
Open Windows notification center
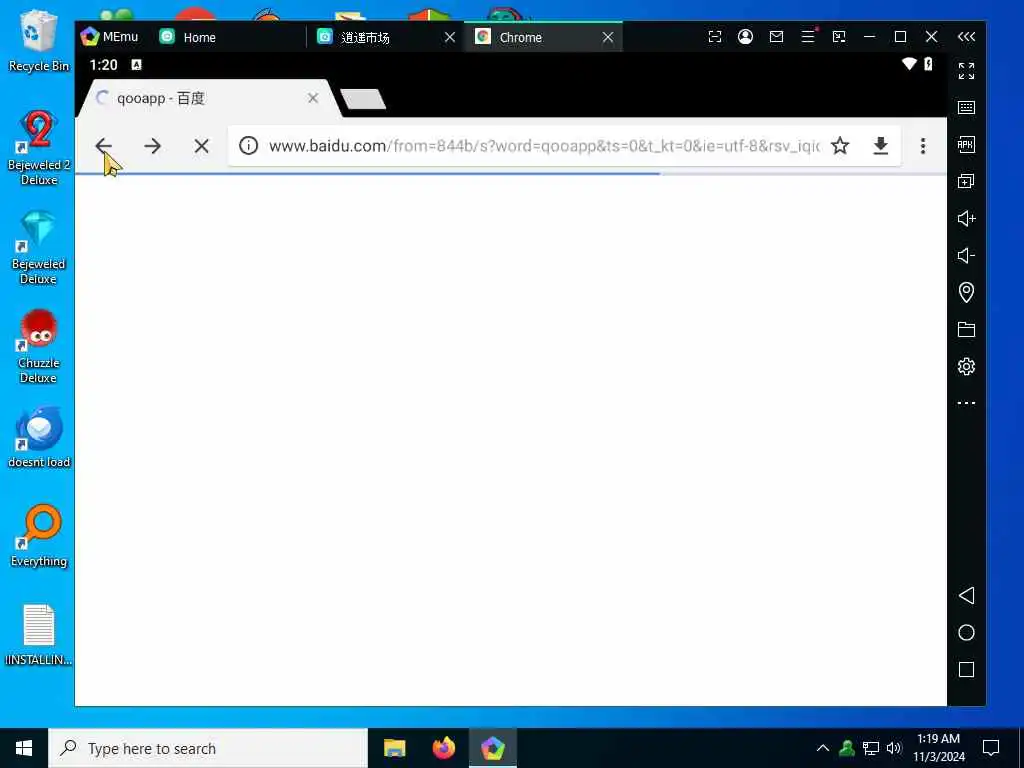pyautogui.click(x=991, y=748)
